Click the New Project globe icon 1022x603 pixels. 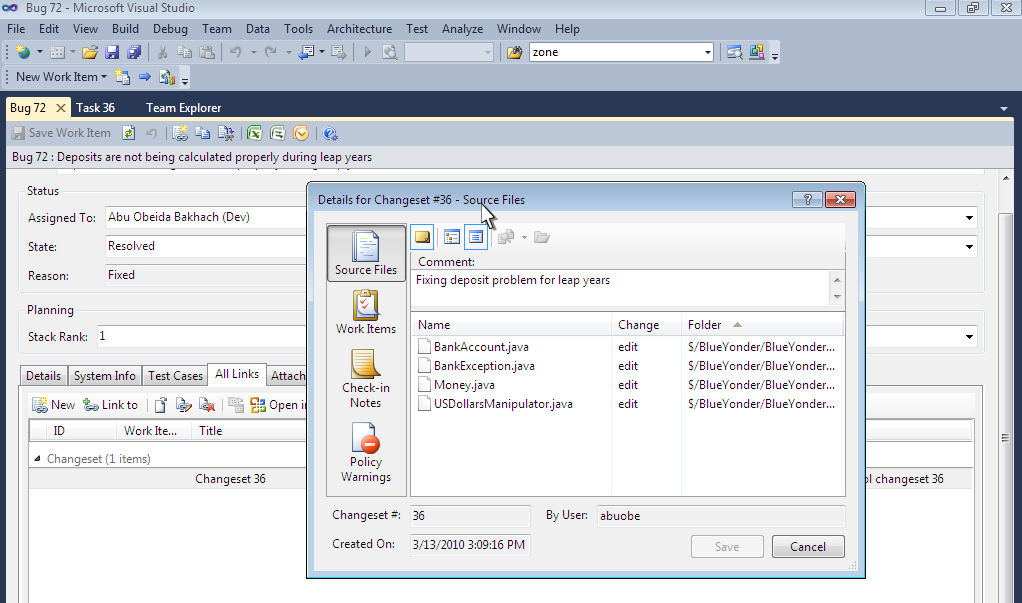23,52
